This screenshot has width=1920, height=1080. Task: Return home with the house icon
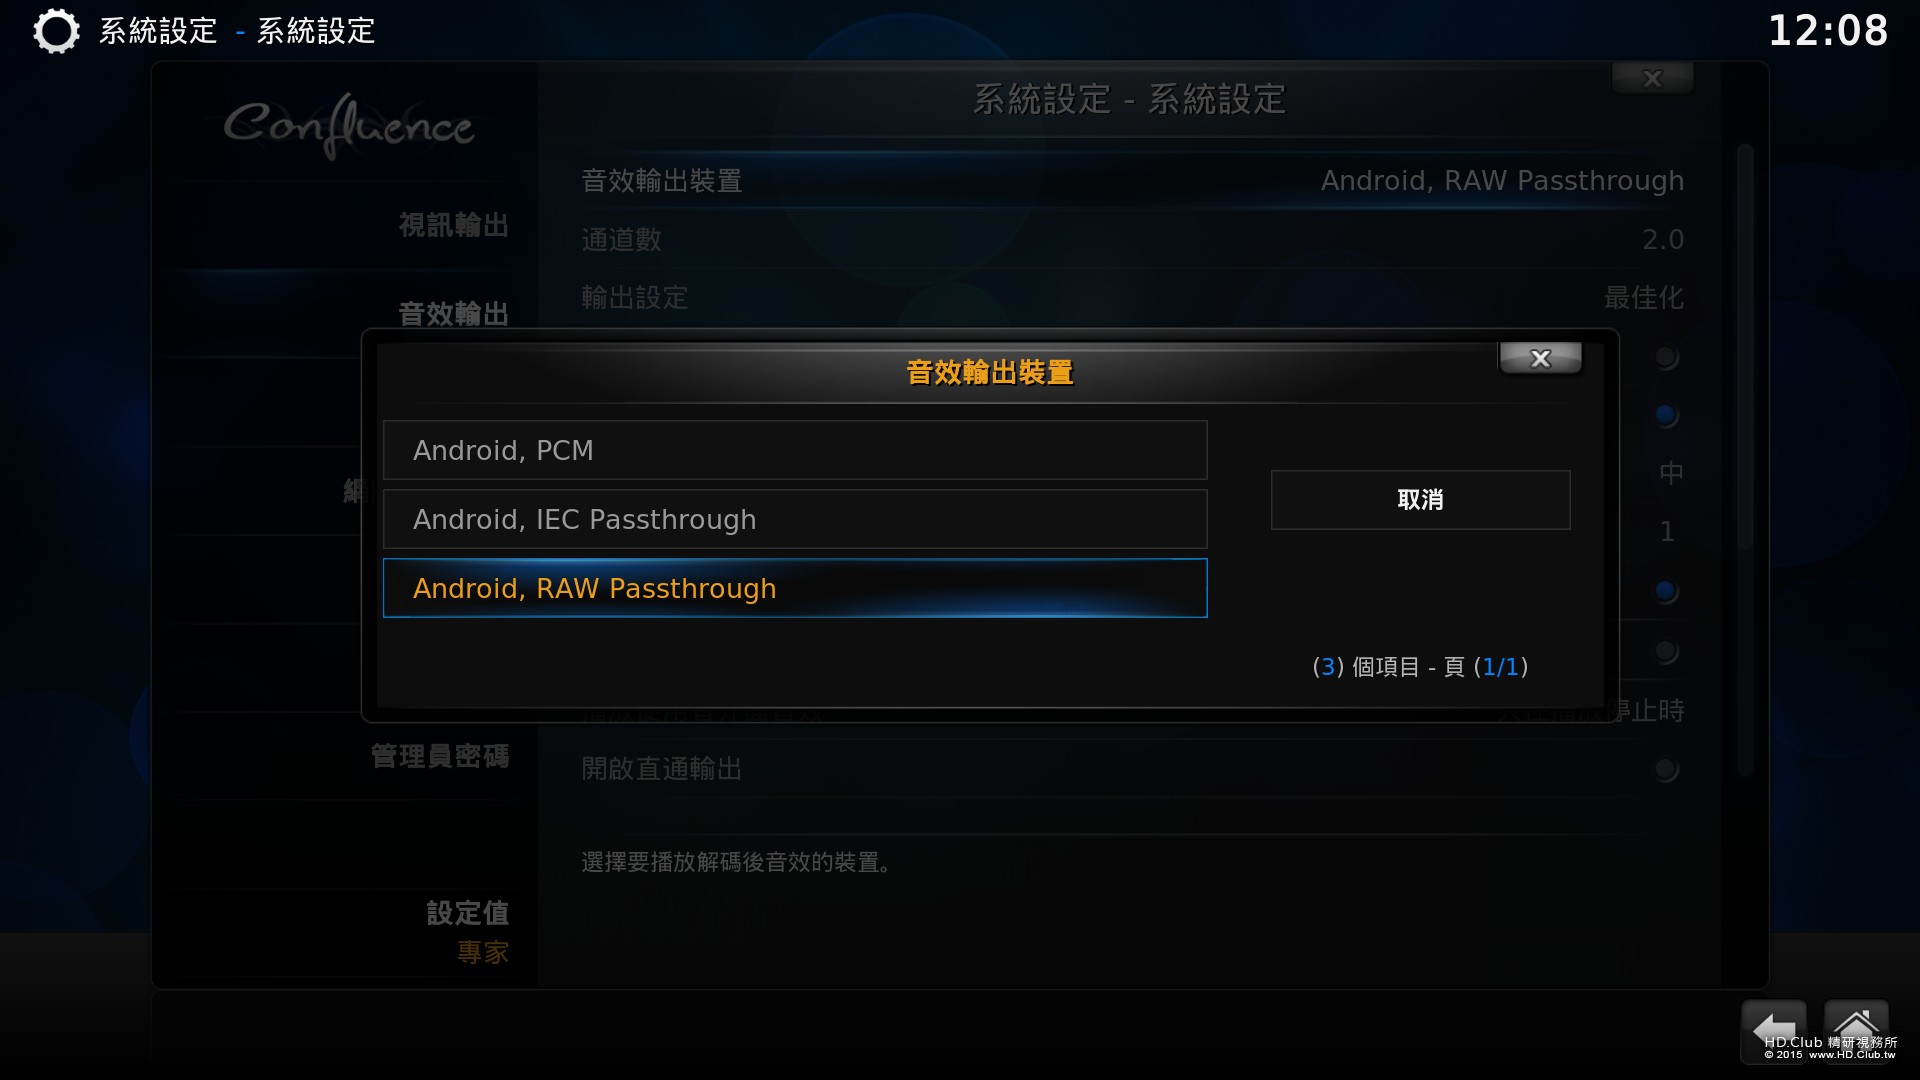tap(1856, 1030)
